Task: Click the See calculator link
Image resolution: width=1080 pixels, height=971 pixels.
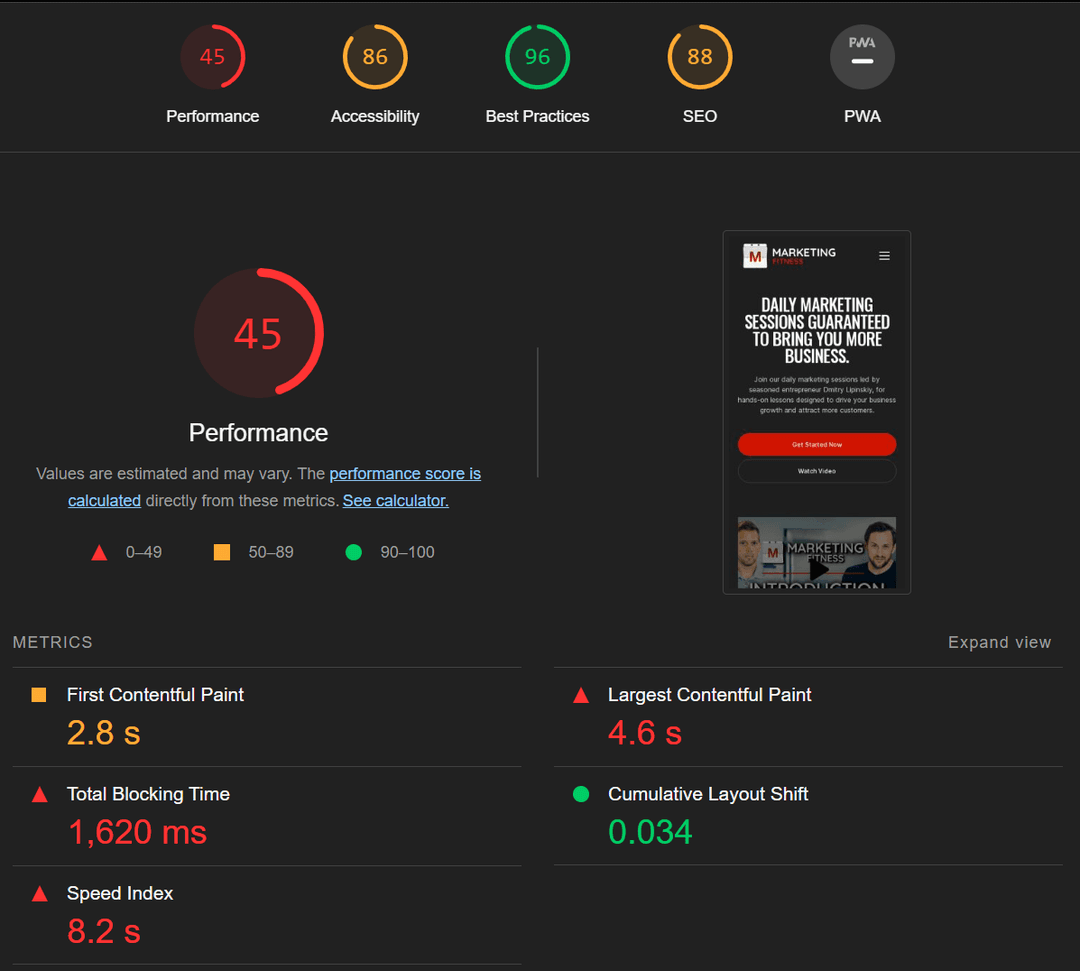Action: click(x=395, y=500)
